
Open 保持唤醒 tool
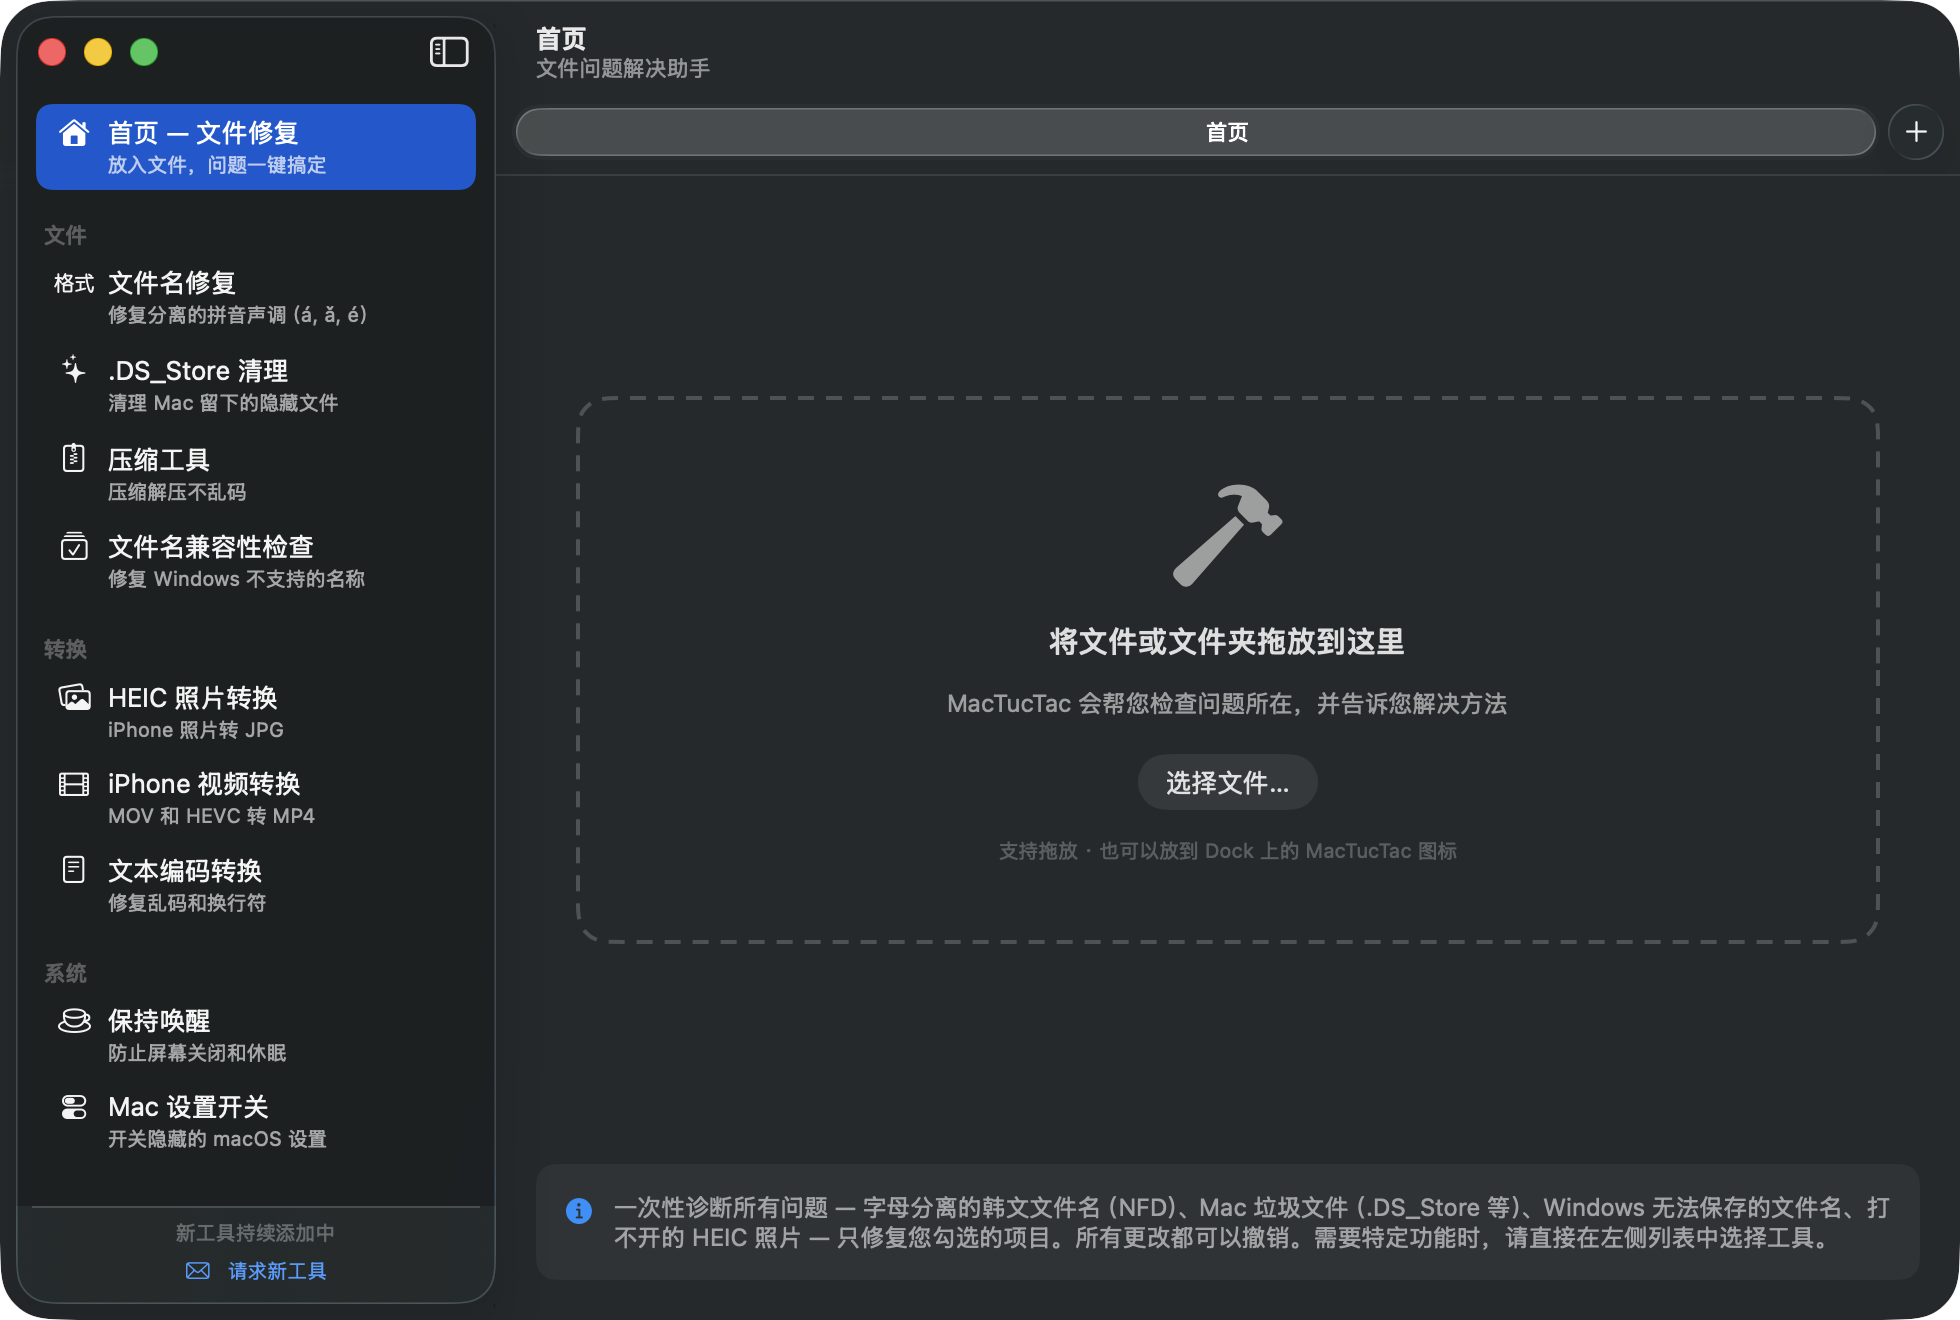tap(256, 1035)
